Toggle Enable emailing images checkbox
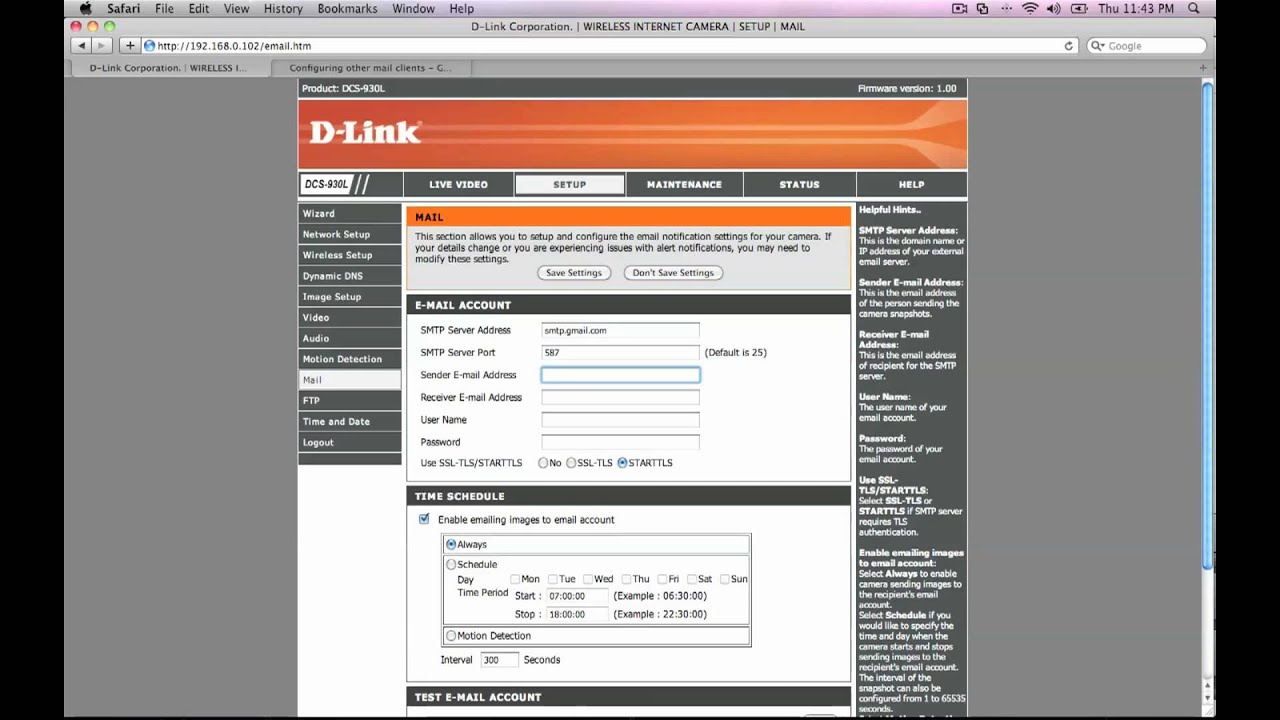The image size is (1280, 720). [424, 519]
